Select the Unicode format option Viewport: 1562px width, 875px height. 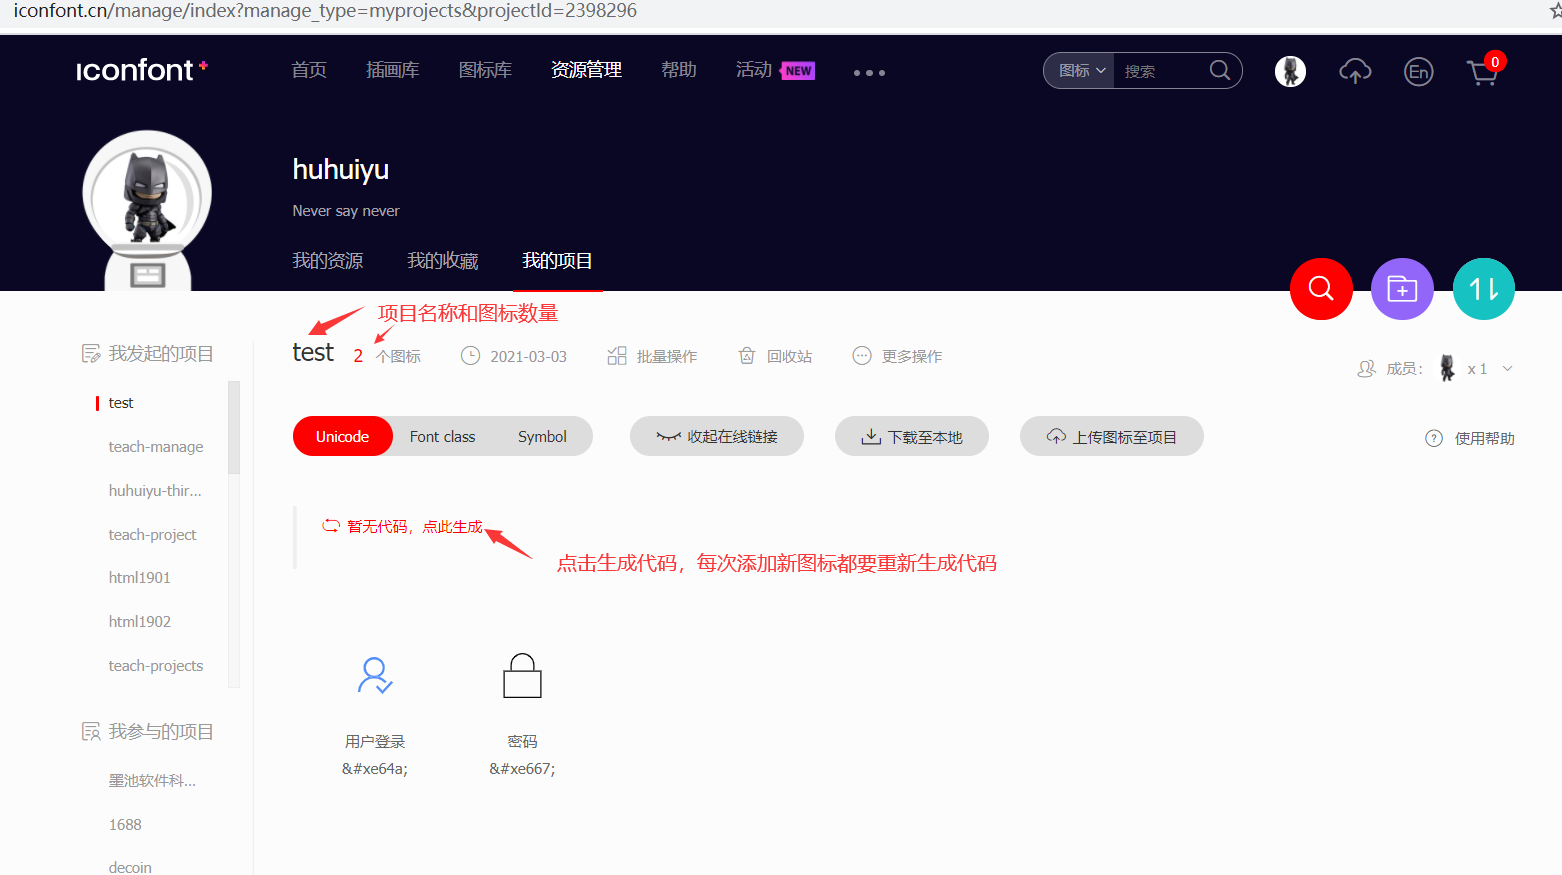click(x=342, y=437)
